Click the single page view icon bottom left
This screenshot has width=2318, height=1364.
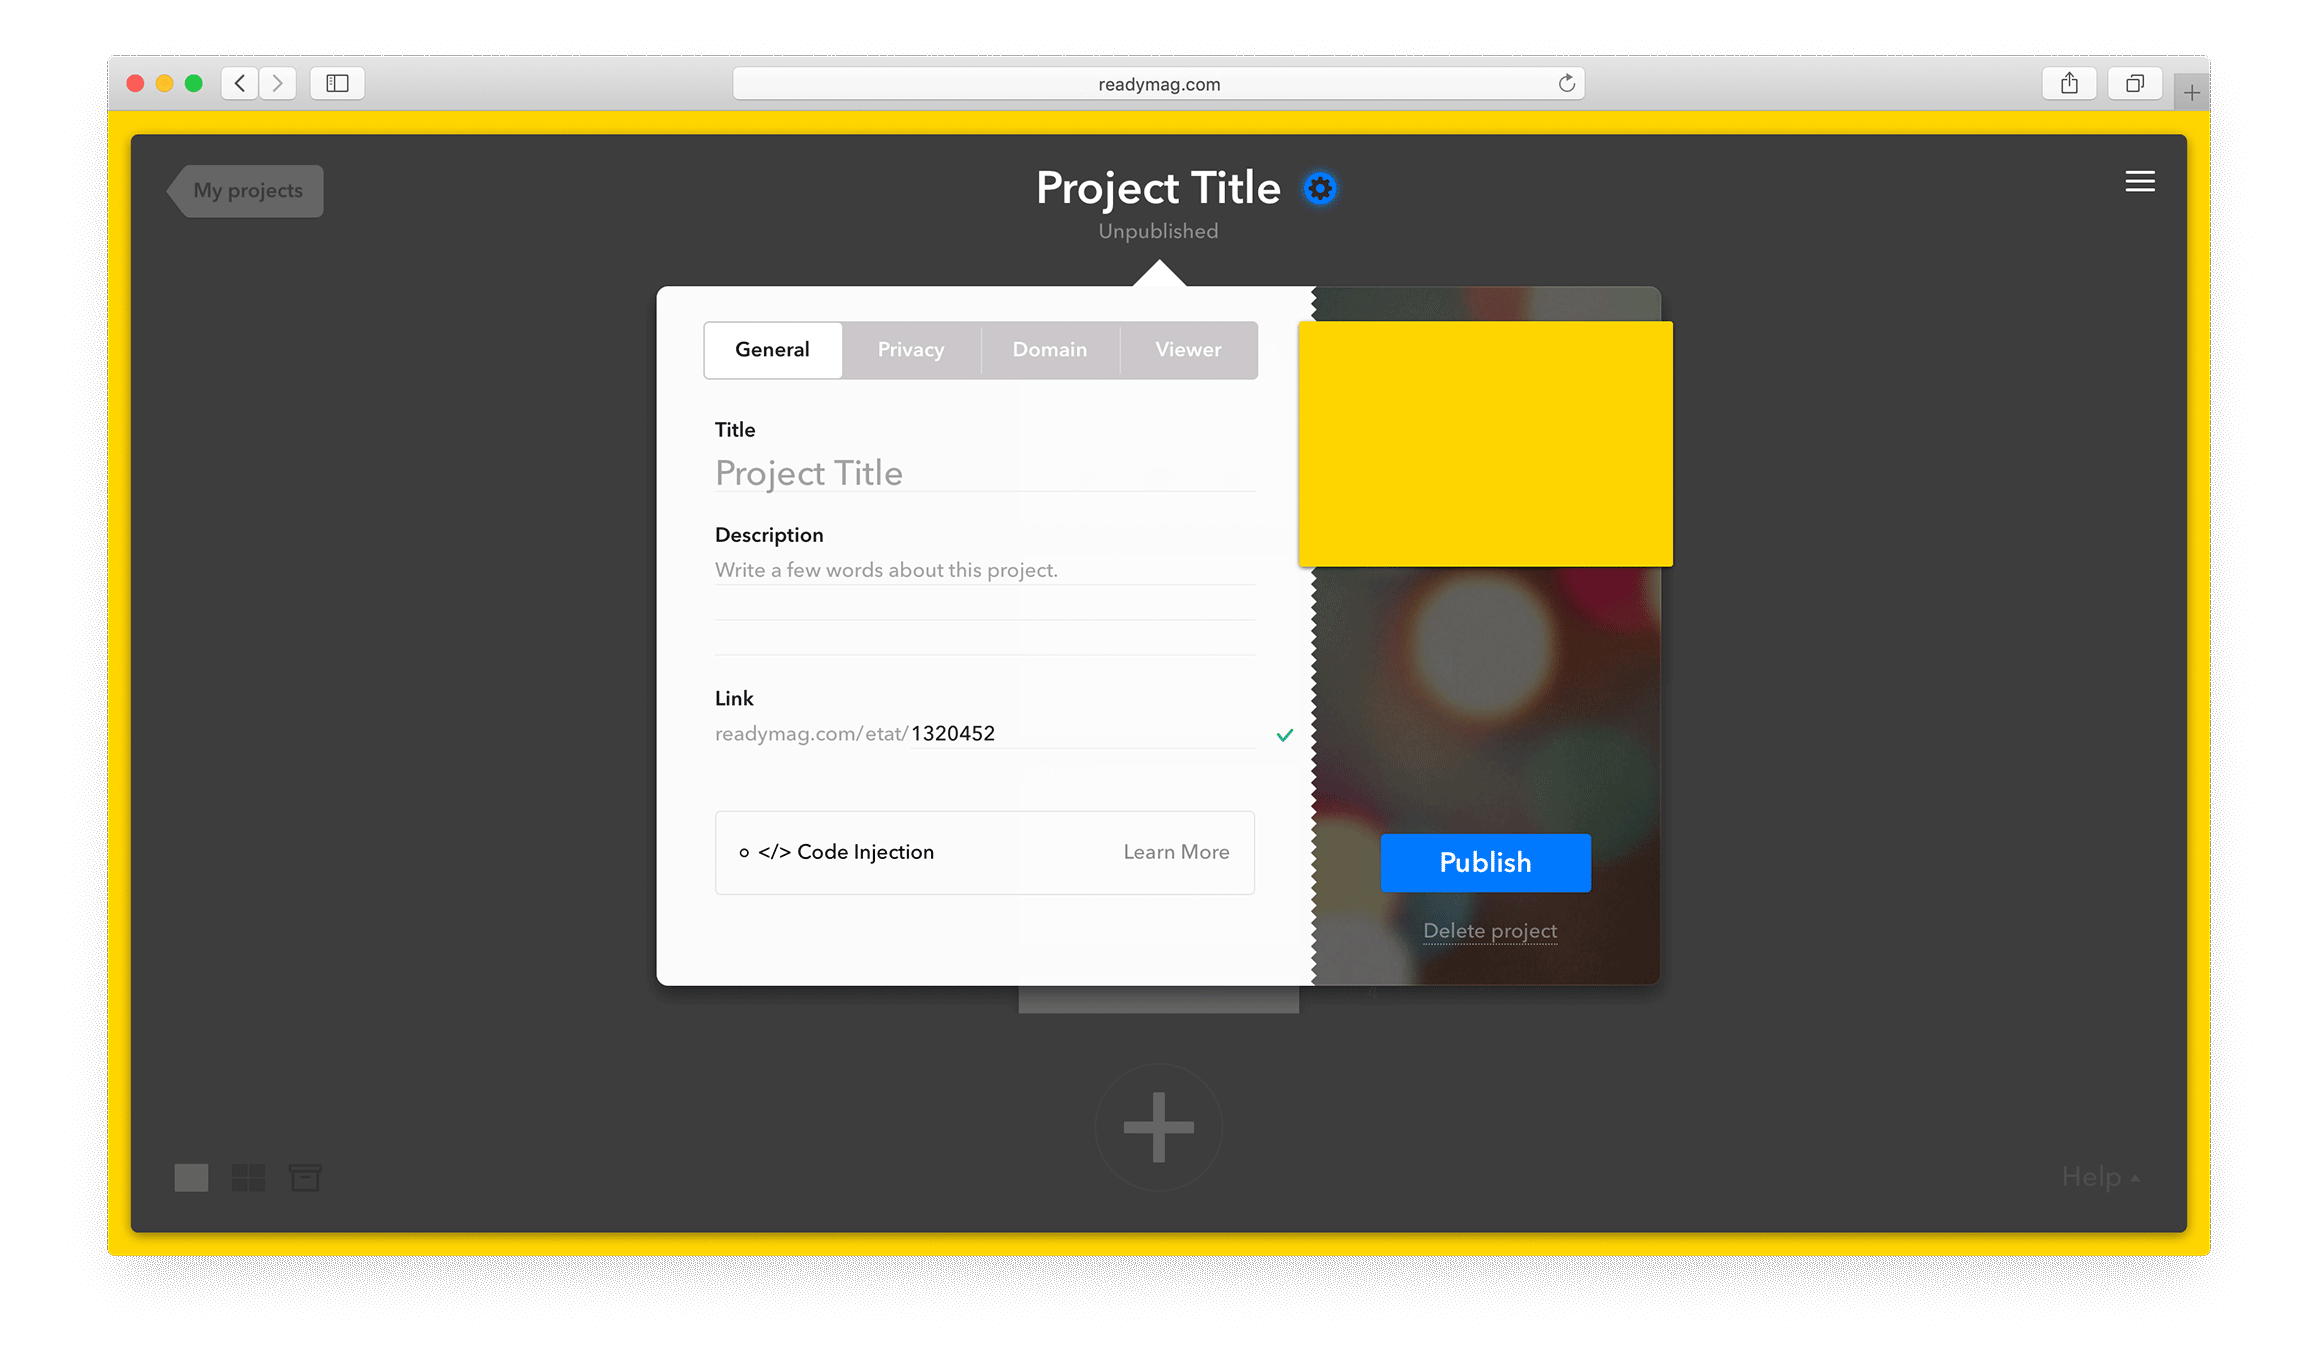tap(192, 1177)
